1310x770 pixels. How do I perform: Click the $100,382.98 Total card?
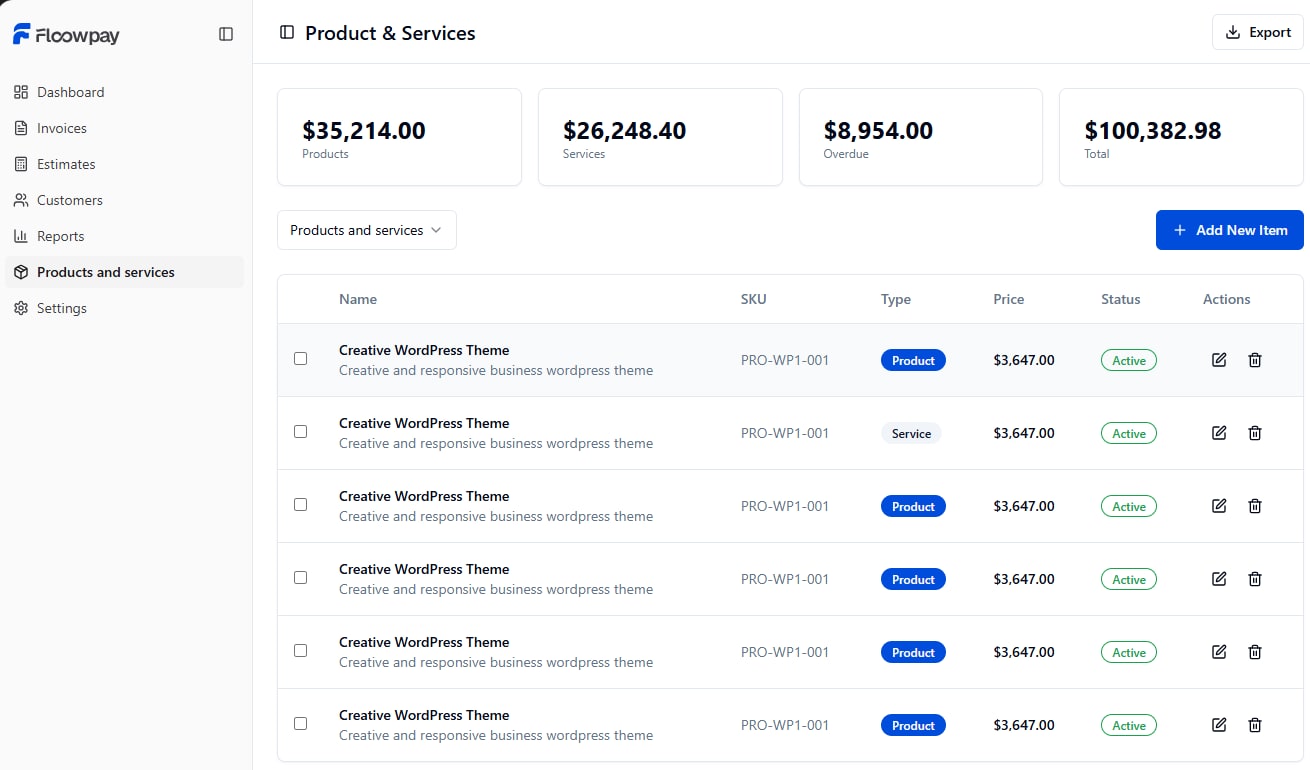click(x=1182, y=137)
